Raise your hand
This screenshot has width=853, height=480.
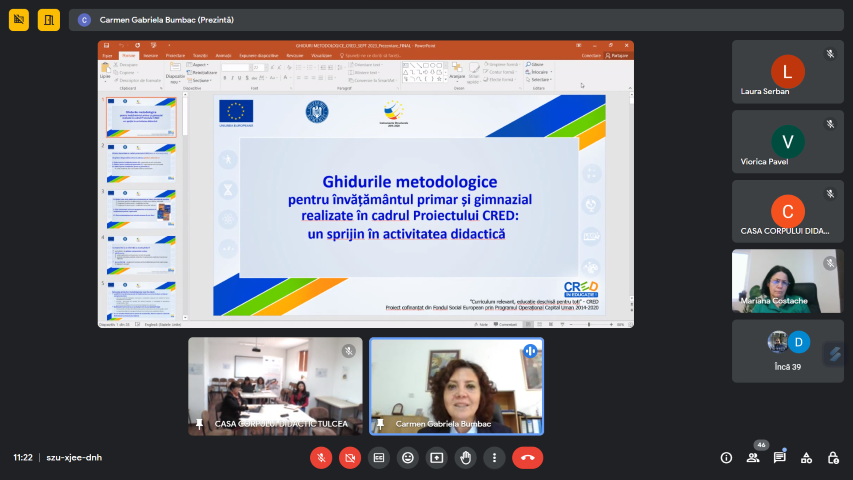(465, 457)
